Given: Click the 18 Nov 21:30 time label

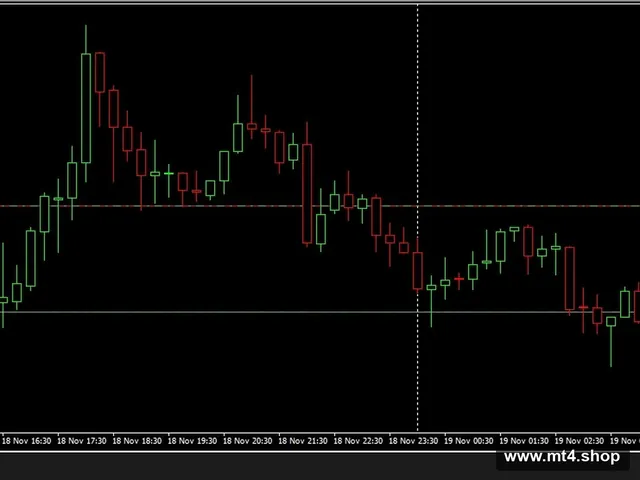Looking at the screenshot, I should click(x=303, y=441).
